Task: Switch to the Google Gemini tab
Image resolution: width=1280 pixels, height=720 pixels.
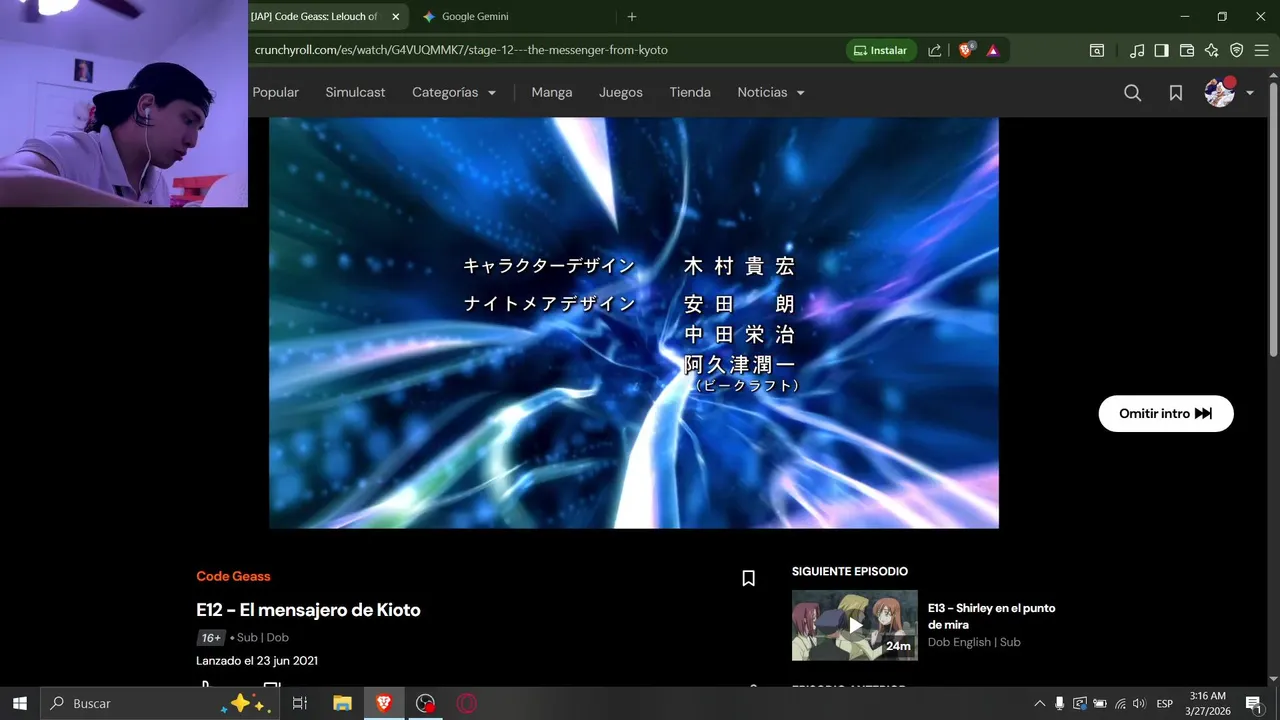Action: [475, 17]
